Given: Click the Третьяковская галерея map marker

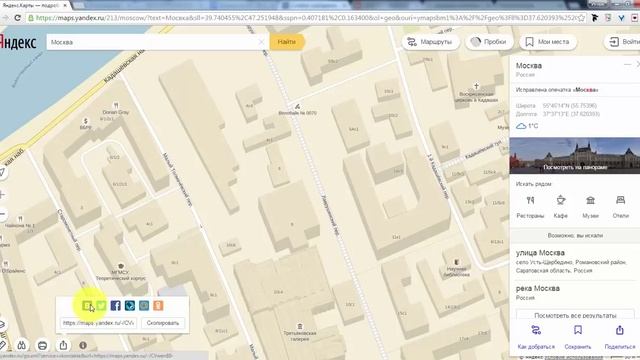Looking at the screenshot, I should pos(300,332).
